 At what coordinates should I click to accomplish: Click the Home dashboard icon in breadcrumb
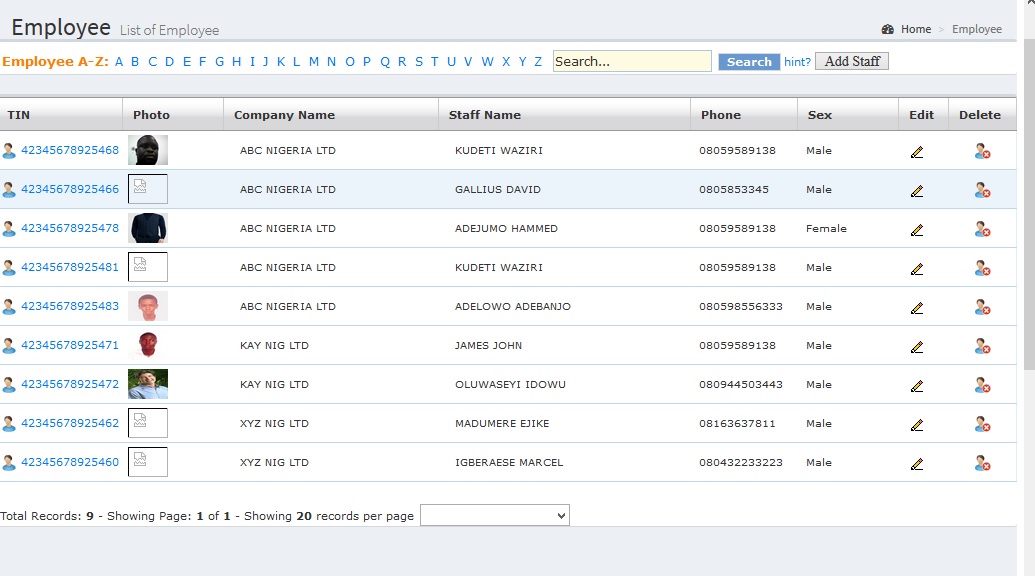pyautogui.click(x=888, y=29)
